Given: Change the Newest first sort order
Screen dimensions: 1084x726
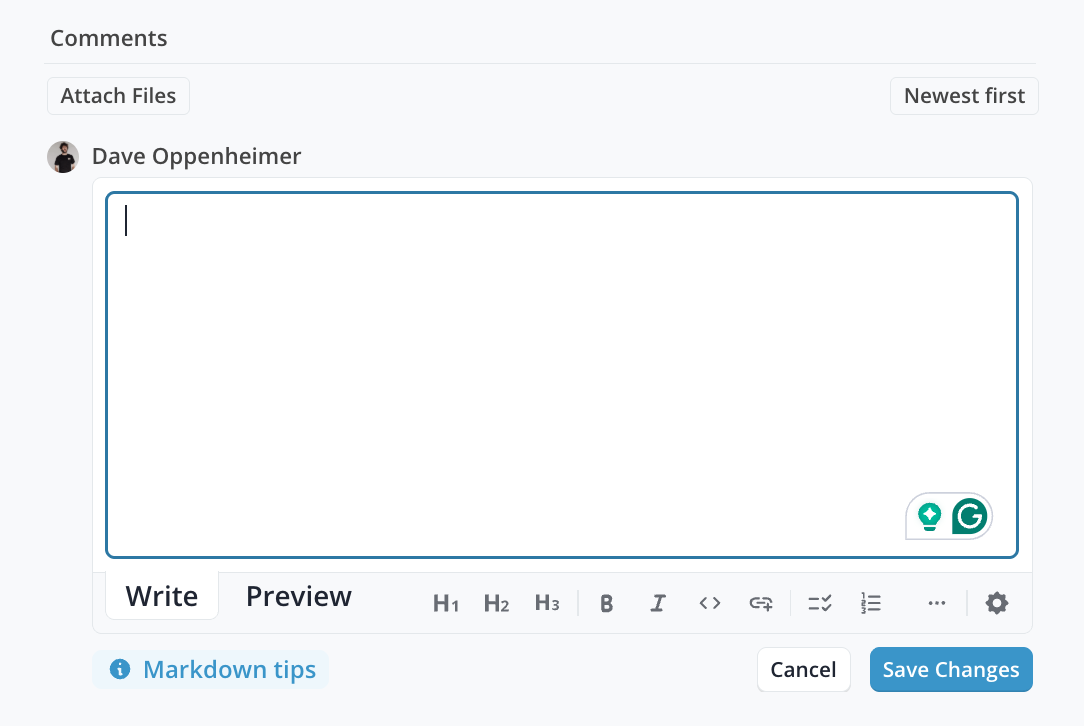Looking at the screenshot, I should 964,96.
